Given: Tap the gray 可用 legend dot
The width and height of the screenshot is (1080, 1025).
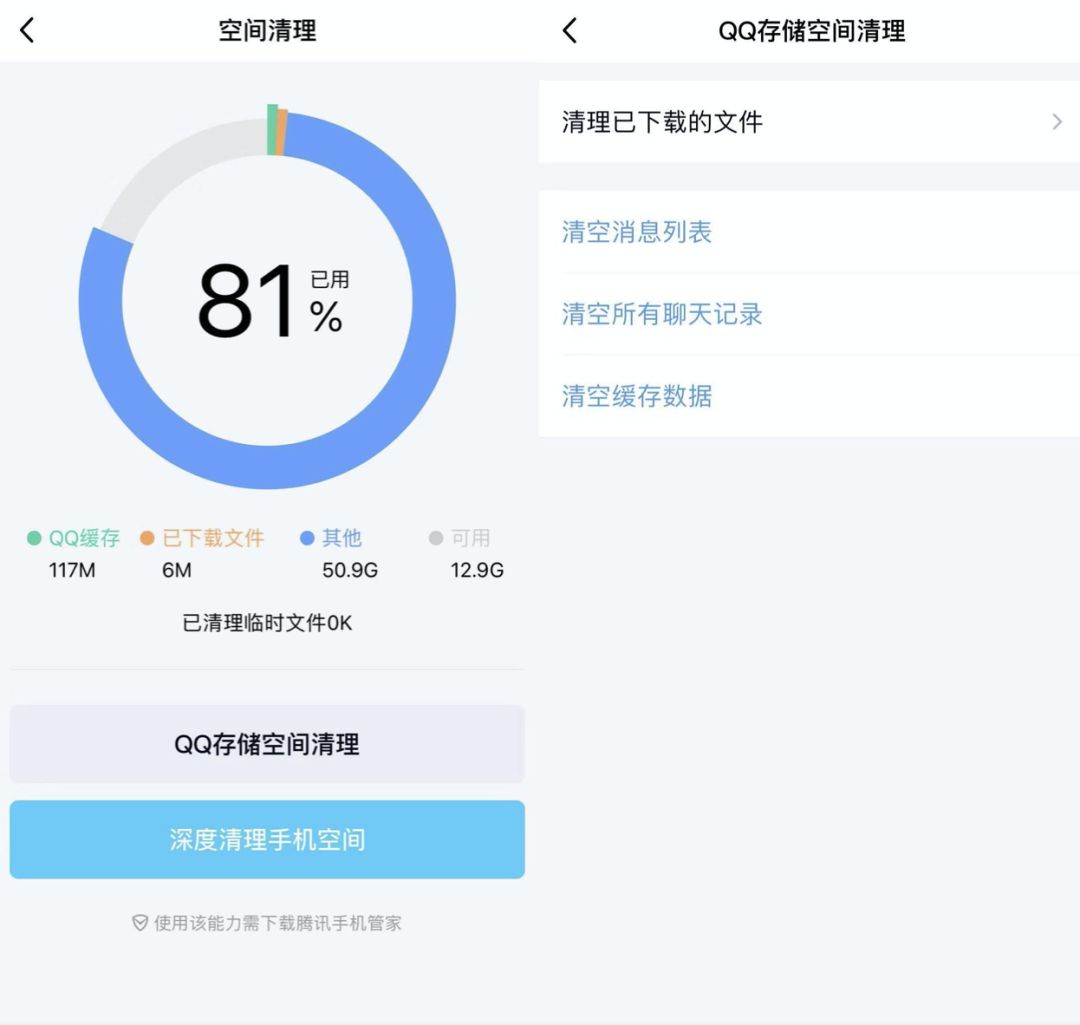Looking at the screenshot, I should point(435,538).
